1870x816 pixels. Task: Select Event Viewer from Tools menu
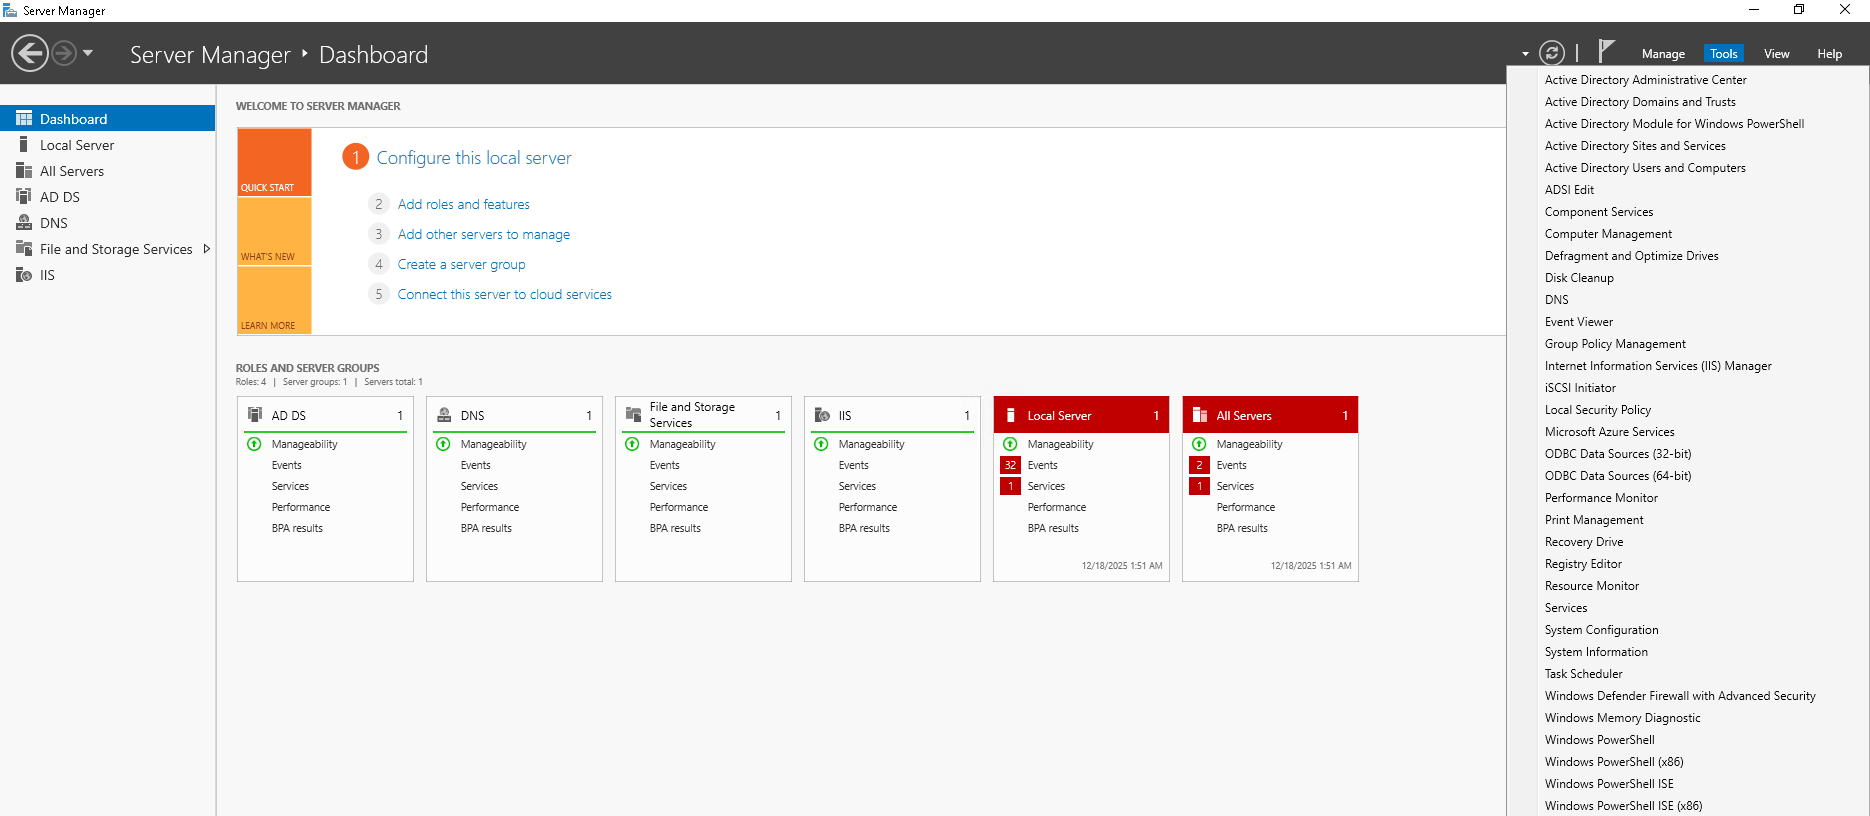(1578, 322)
